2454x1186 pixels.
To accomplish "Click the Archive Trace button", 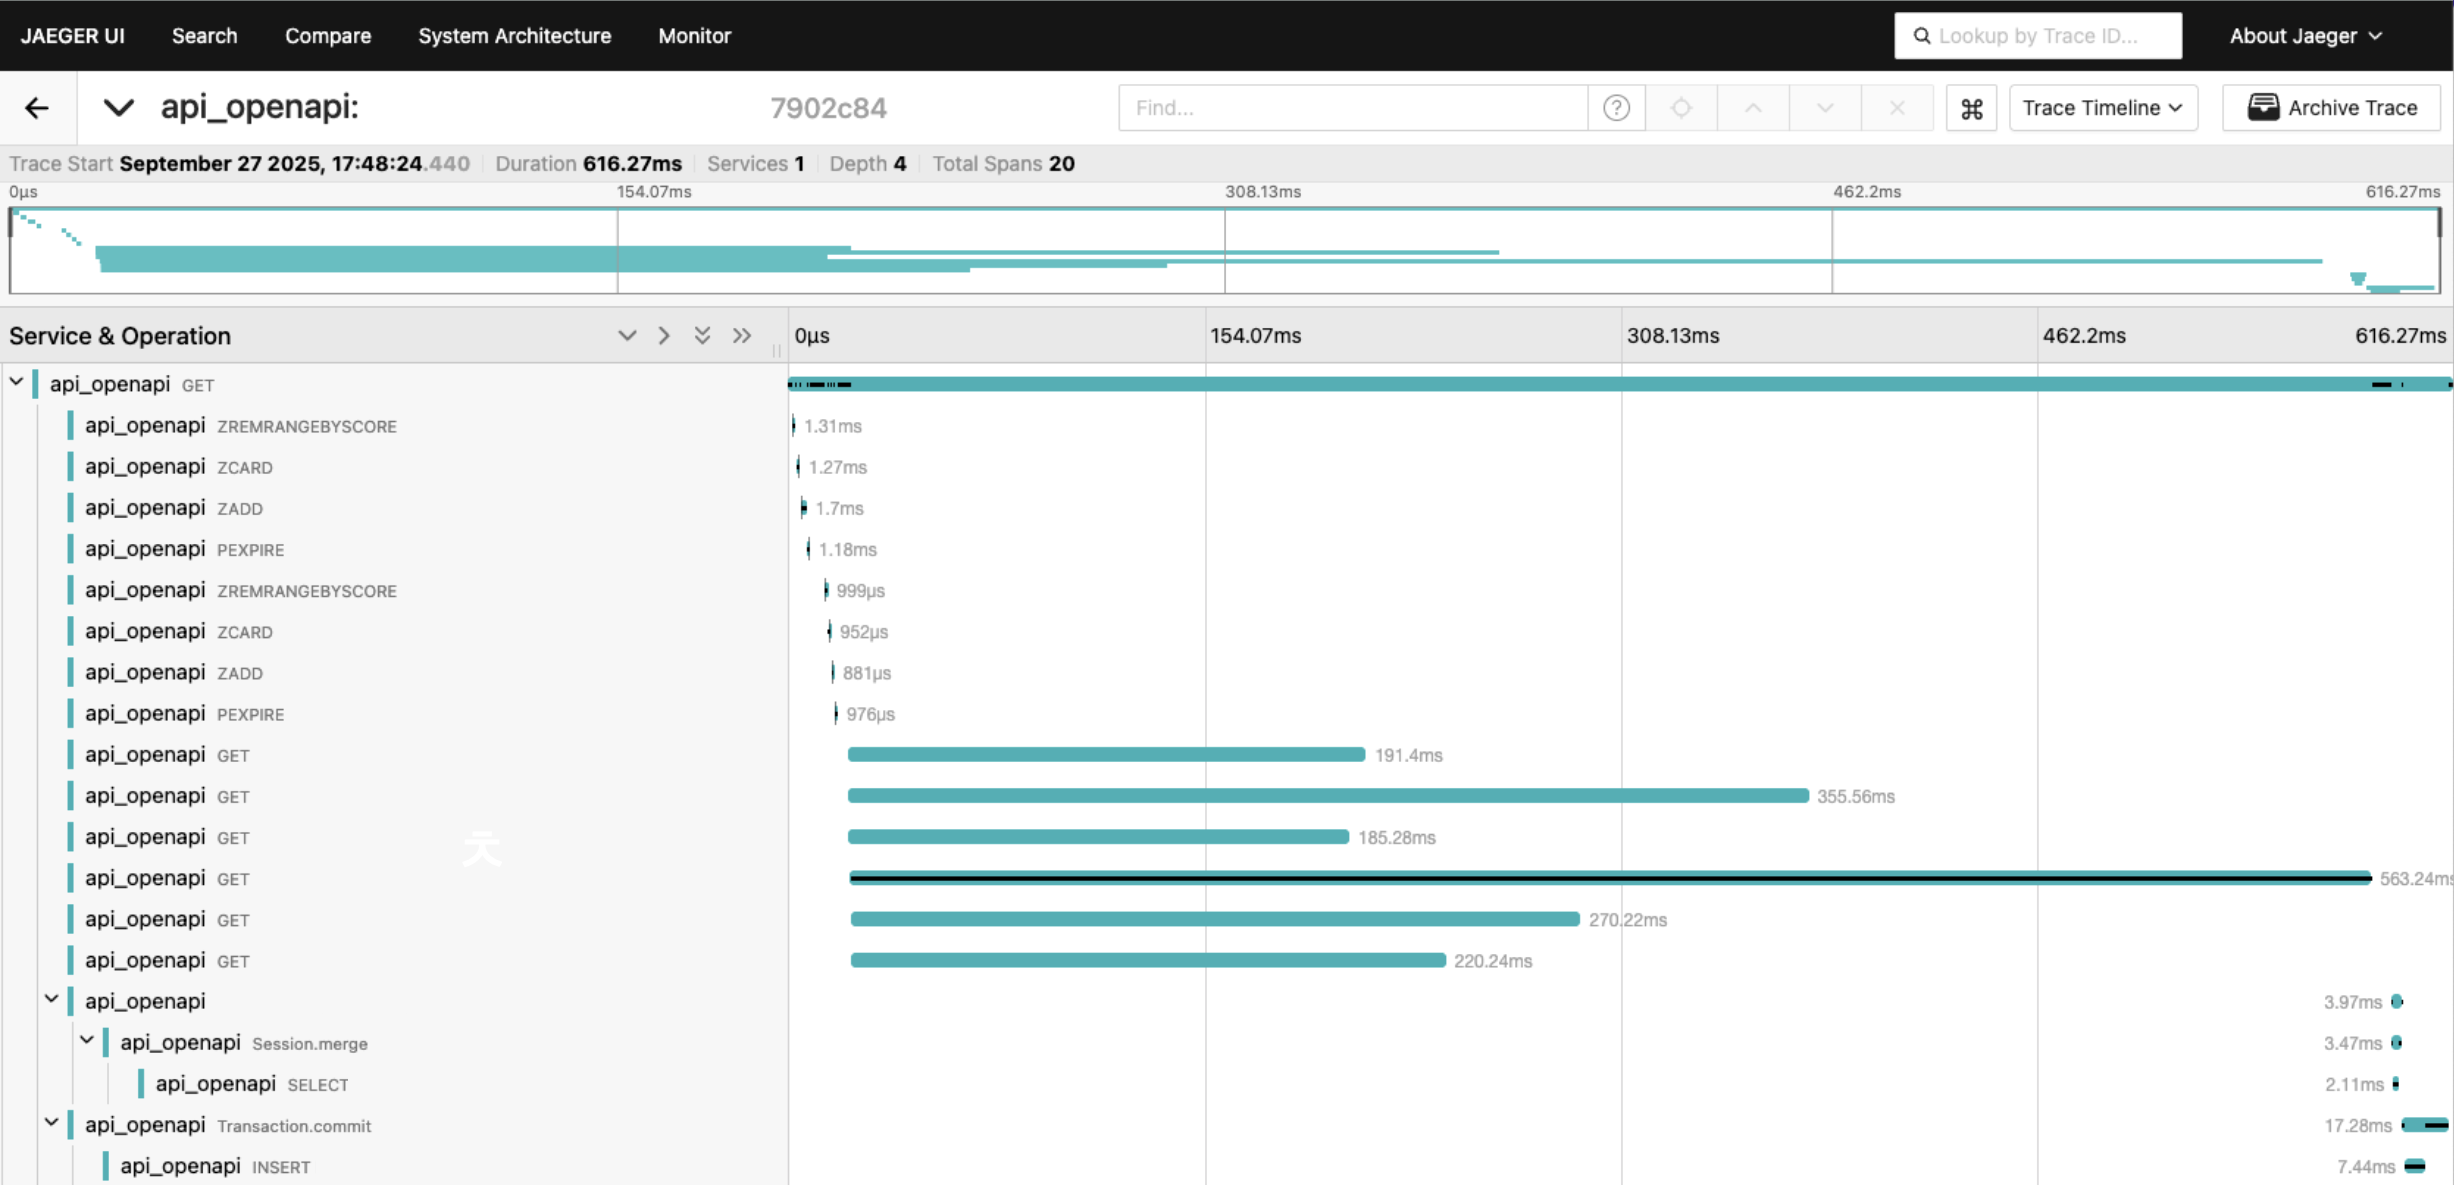I will tap(2331, 108).
